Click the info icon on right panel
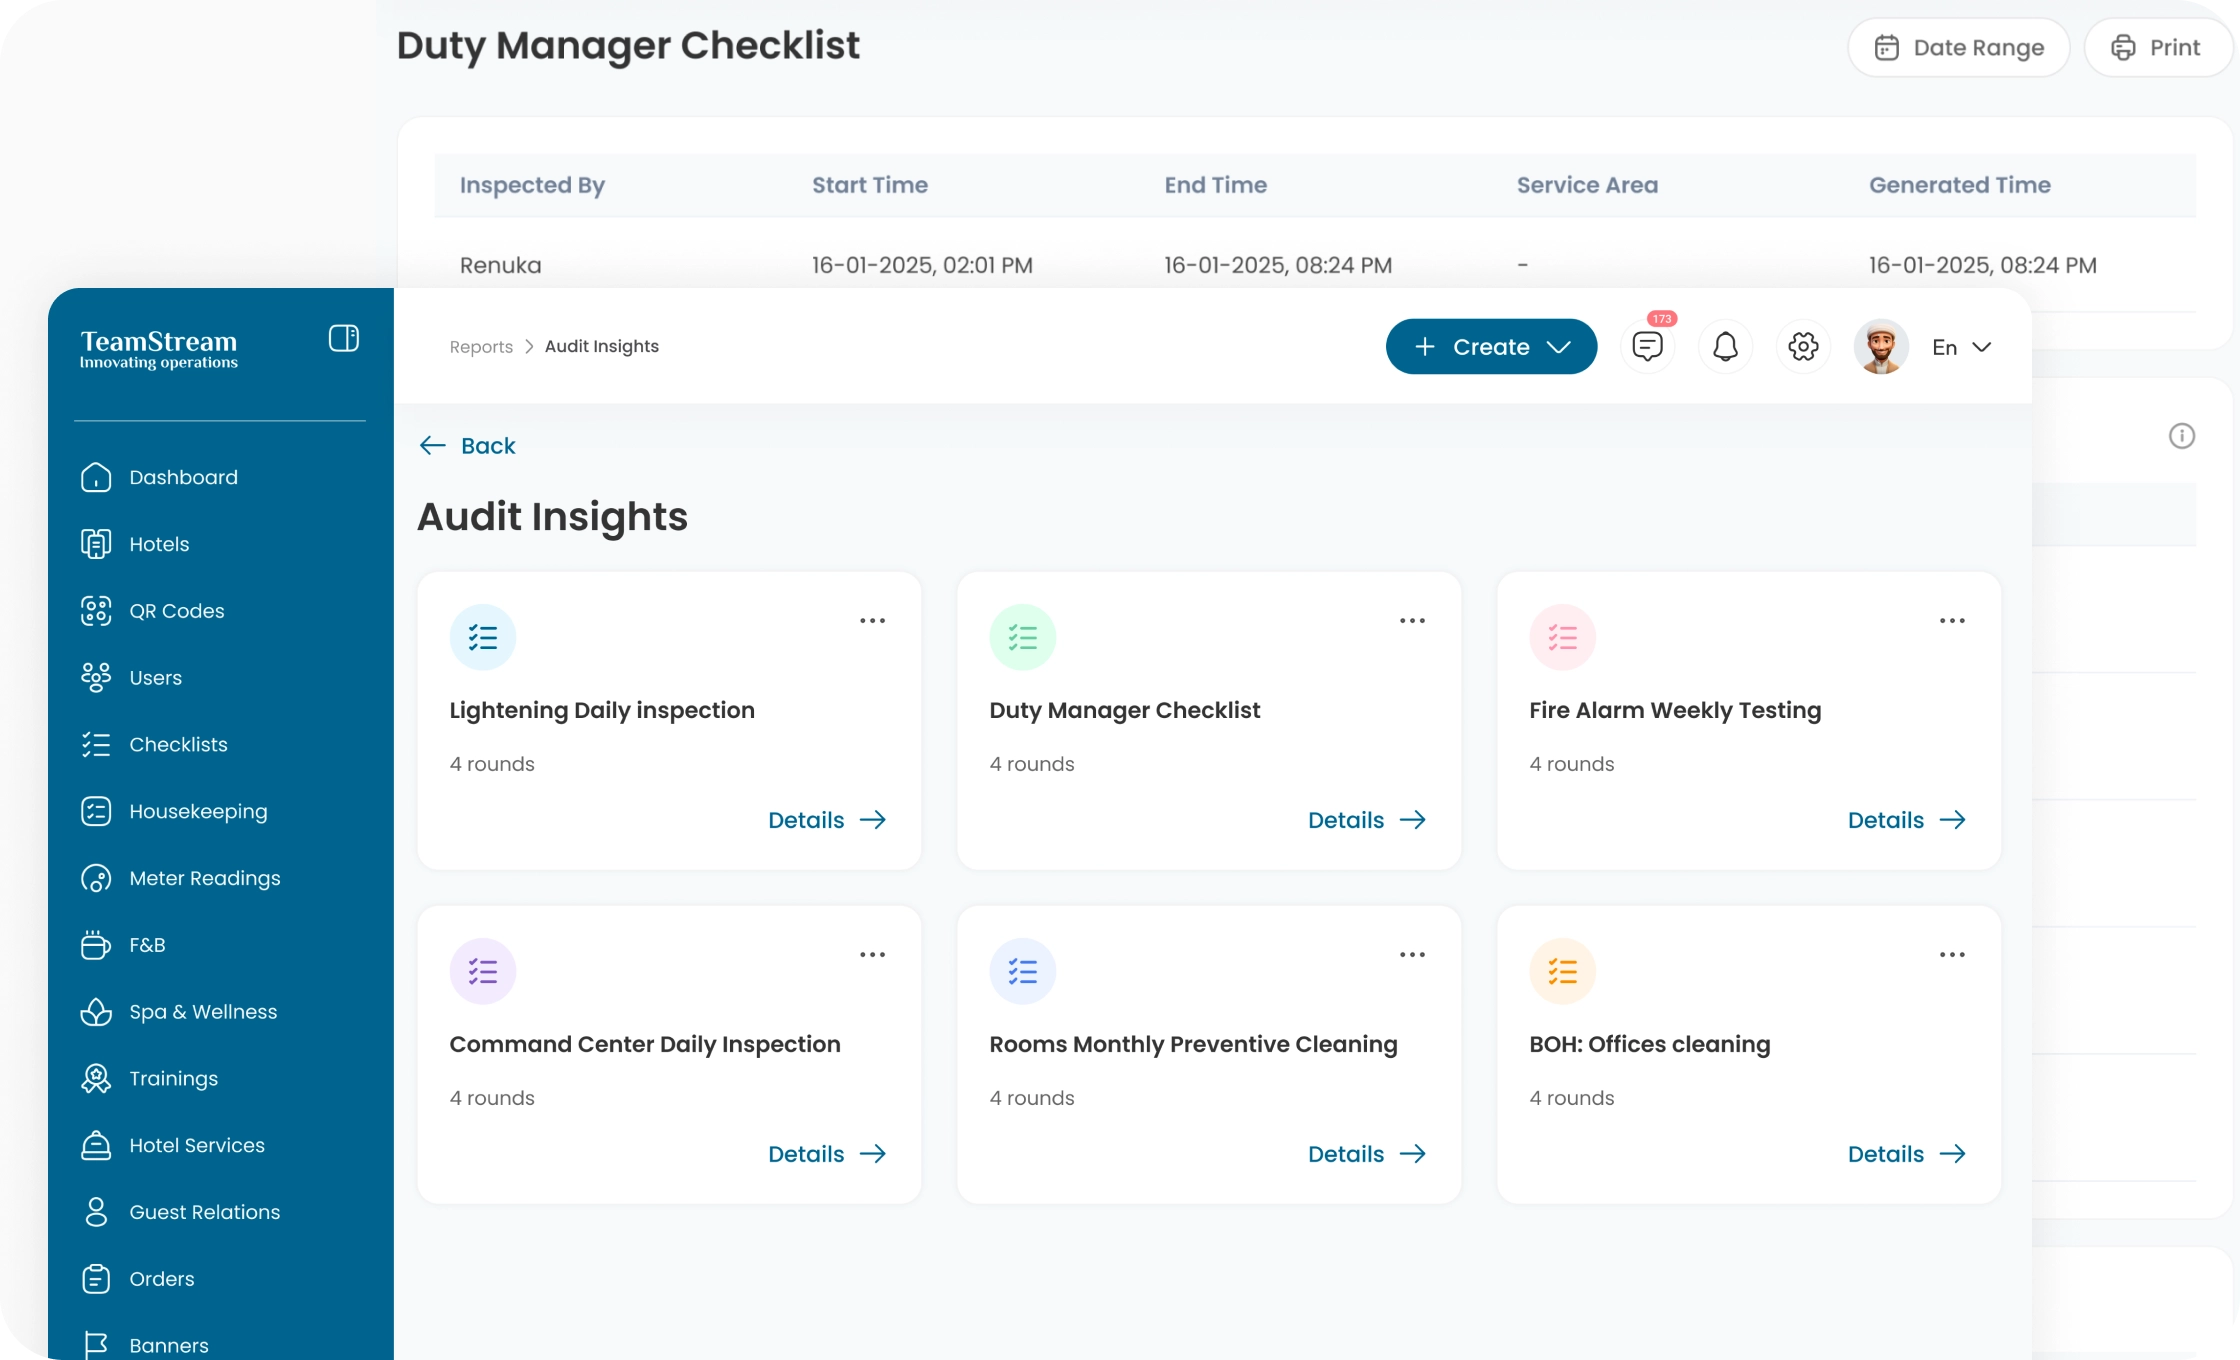 [x=2181, y=436]
